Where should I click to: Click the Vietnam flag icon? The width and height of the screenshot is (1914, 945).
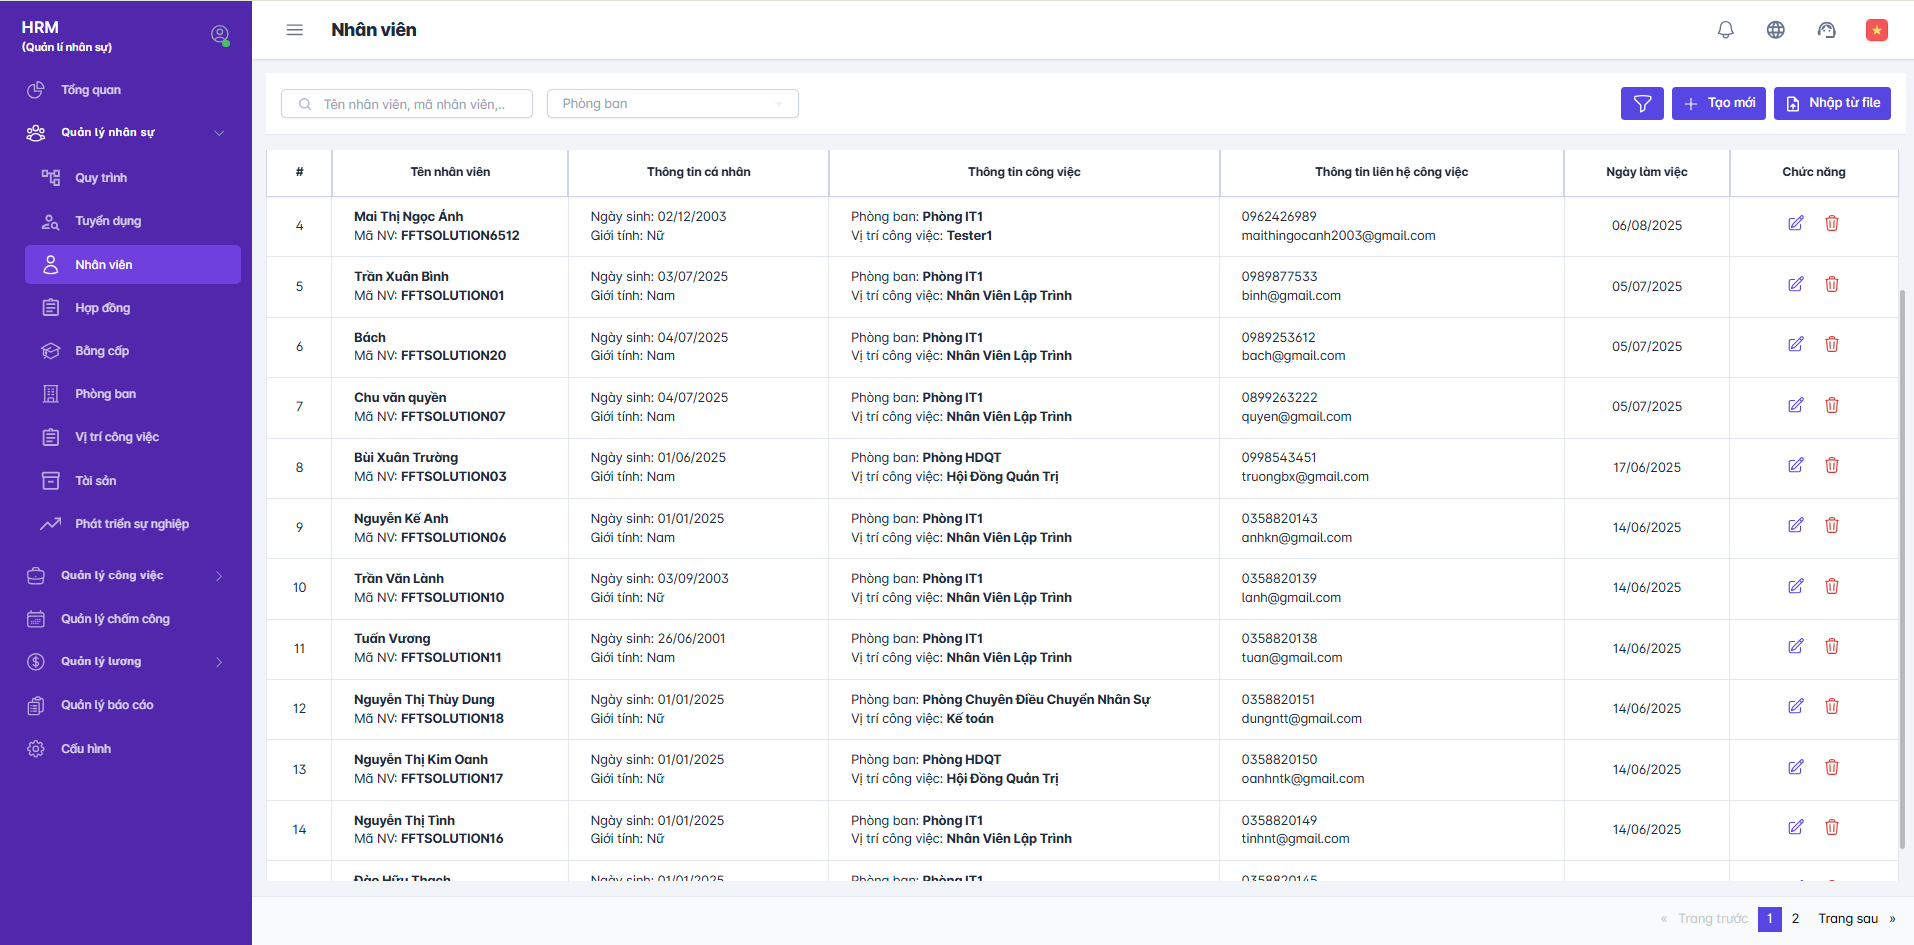tap(1877, 30)
